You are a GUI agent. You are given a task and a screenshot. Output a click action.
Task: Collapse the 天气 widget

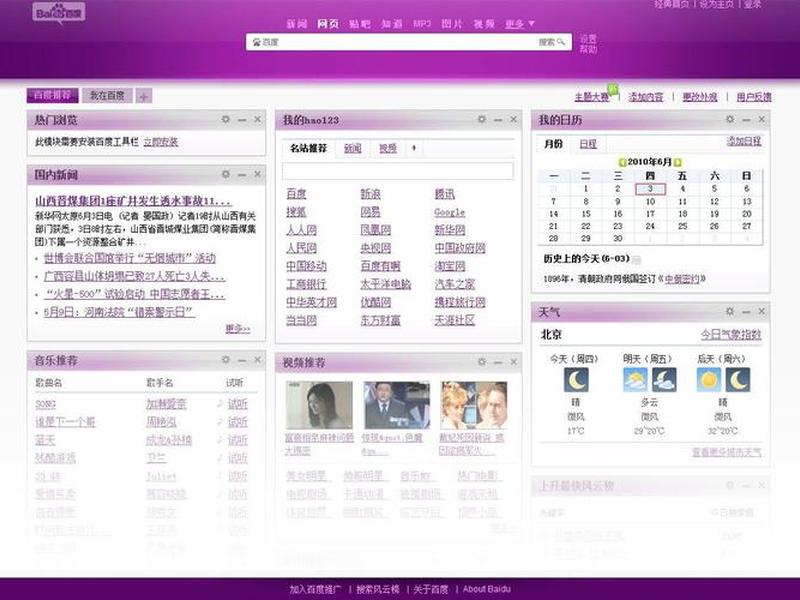746,311
